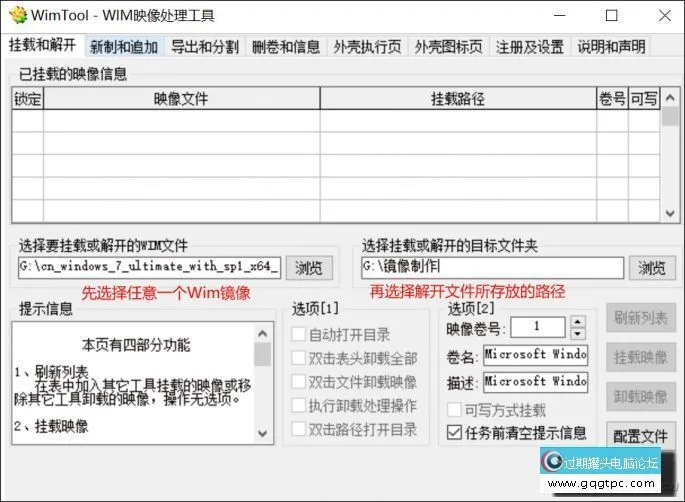Viewport: 685px width, 502px height.
Task: Click the 描述 text field
Action: tap(535, 382)
